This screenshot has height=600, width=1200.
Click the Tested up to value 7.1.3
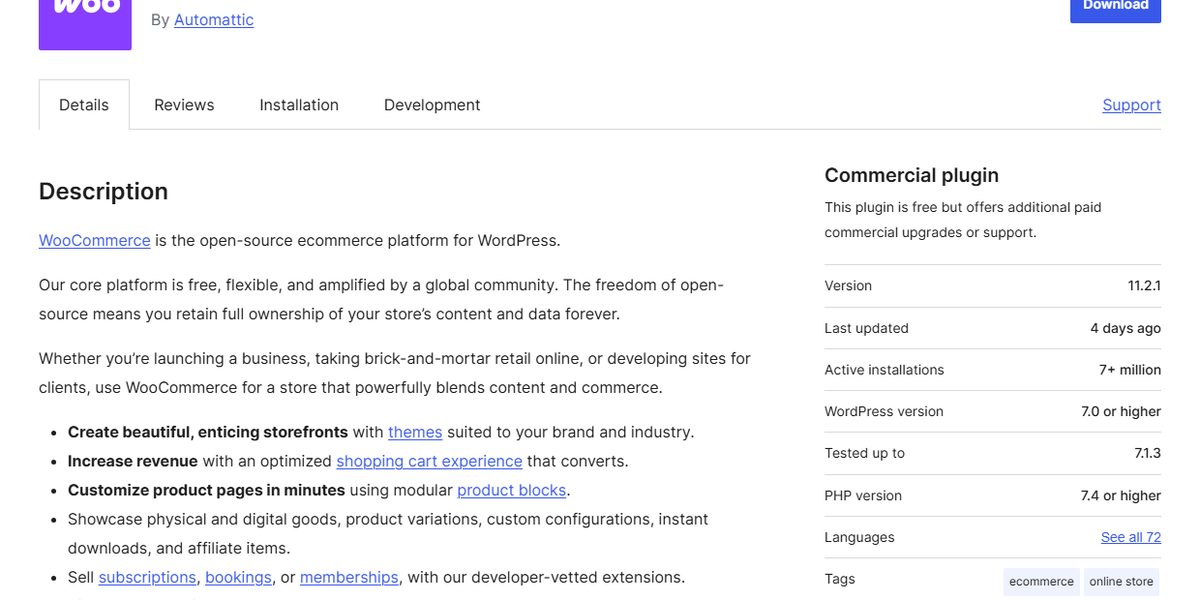1148,453
